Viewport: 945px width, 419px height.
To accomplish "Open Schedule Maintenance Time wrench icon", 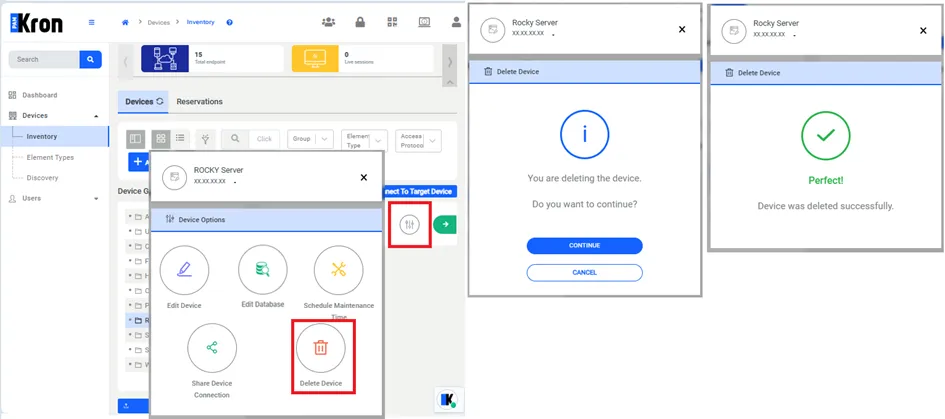I will pyautogui.click(x=339, y=270).
